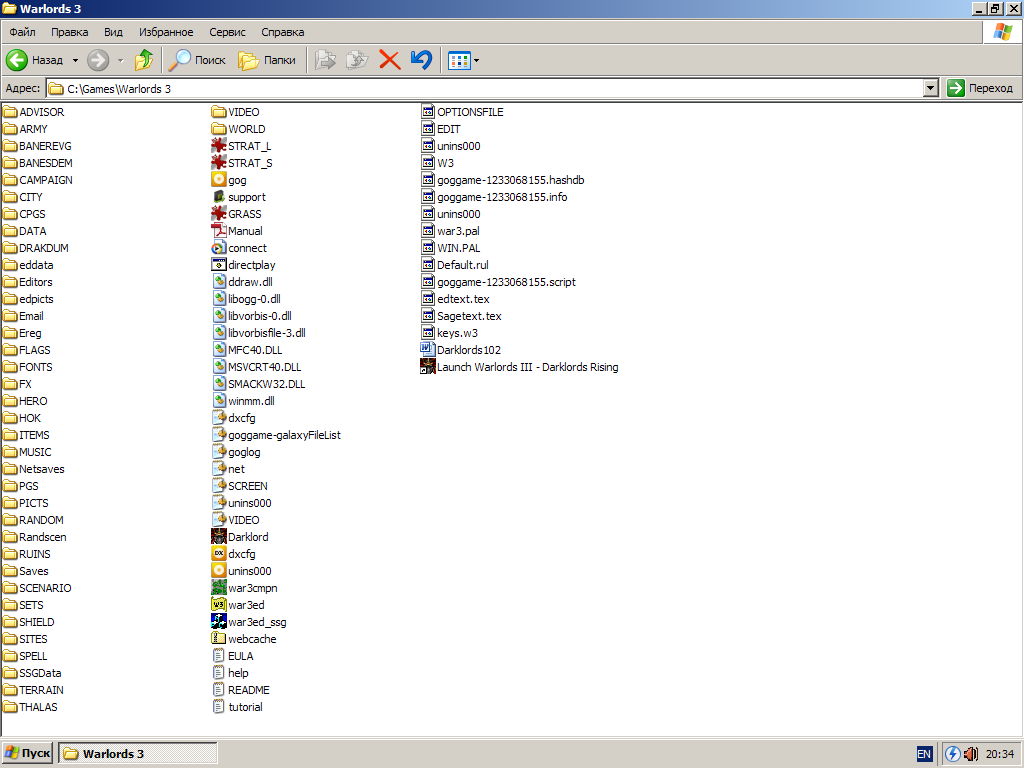The height and width of the screenshot is (768, 1024).
Task: Select the CAMPAIGN folder
Action: click(38, 180)
